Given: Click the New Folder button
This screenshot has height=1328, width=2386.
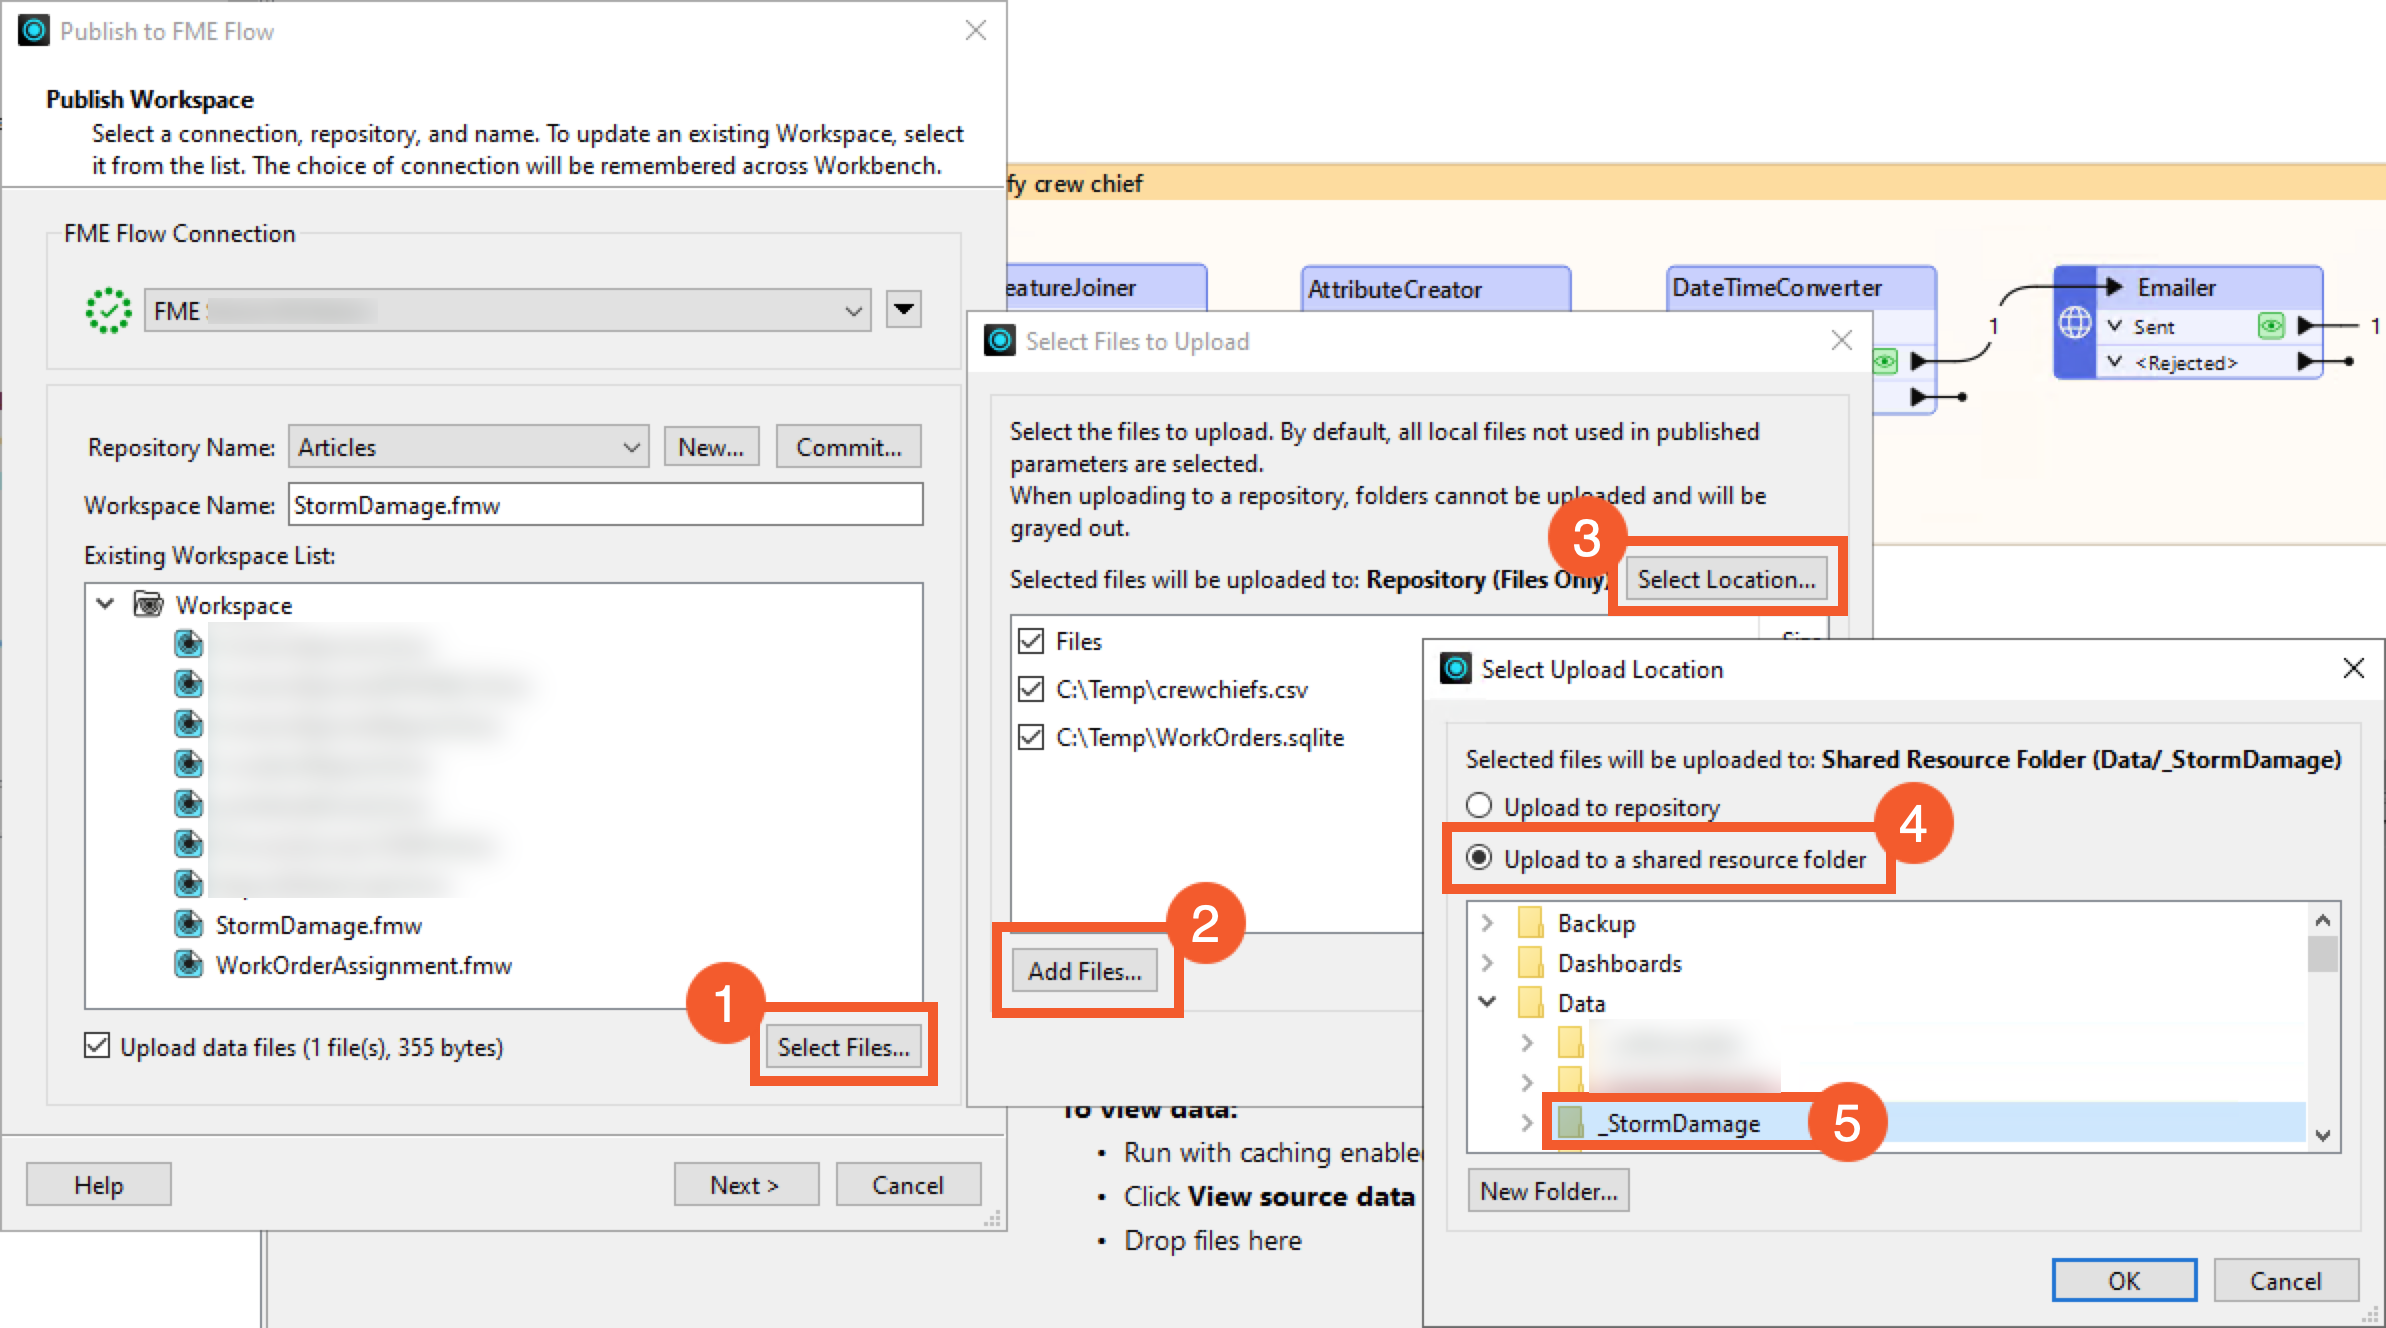Looking at the screenshot, I should pos(1548,1190).
